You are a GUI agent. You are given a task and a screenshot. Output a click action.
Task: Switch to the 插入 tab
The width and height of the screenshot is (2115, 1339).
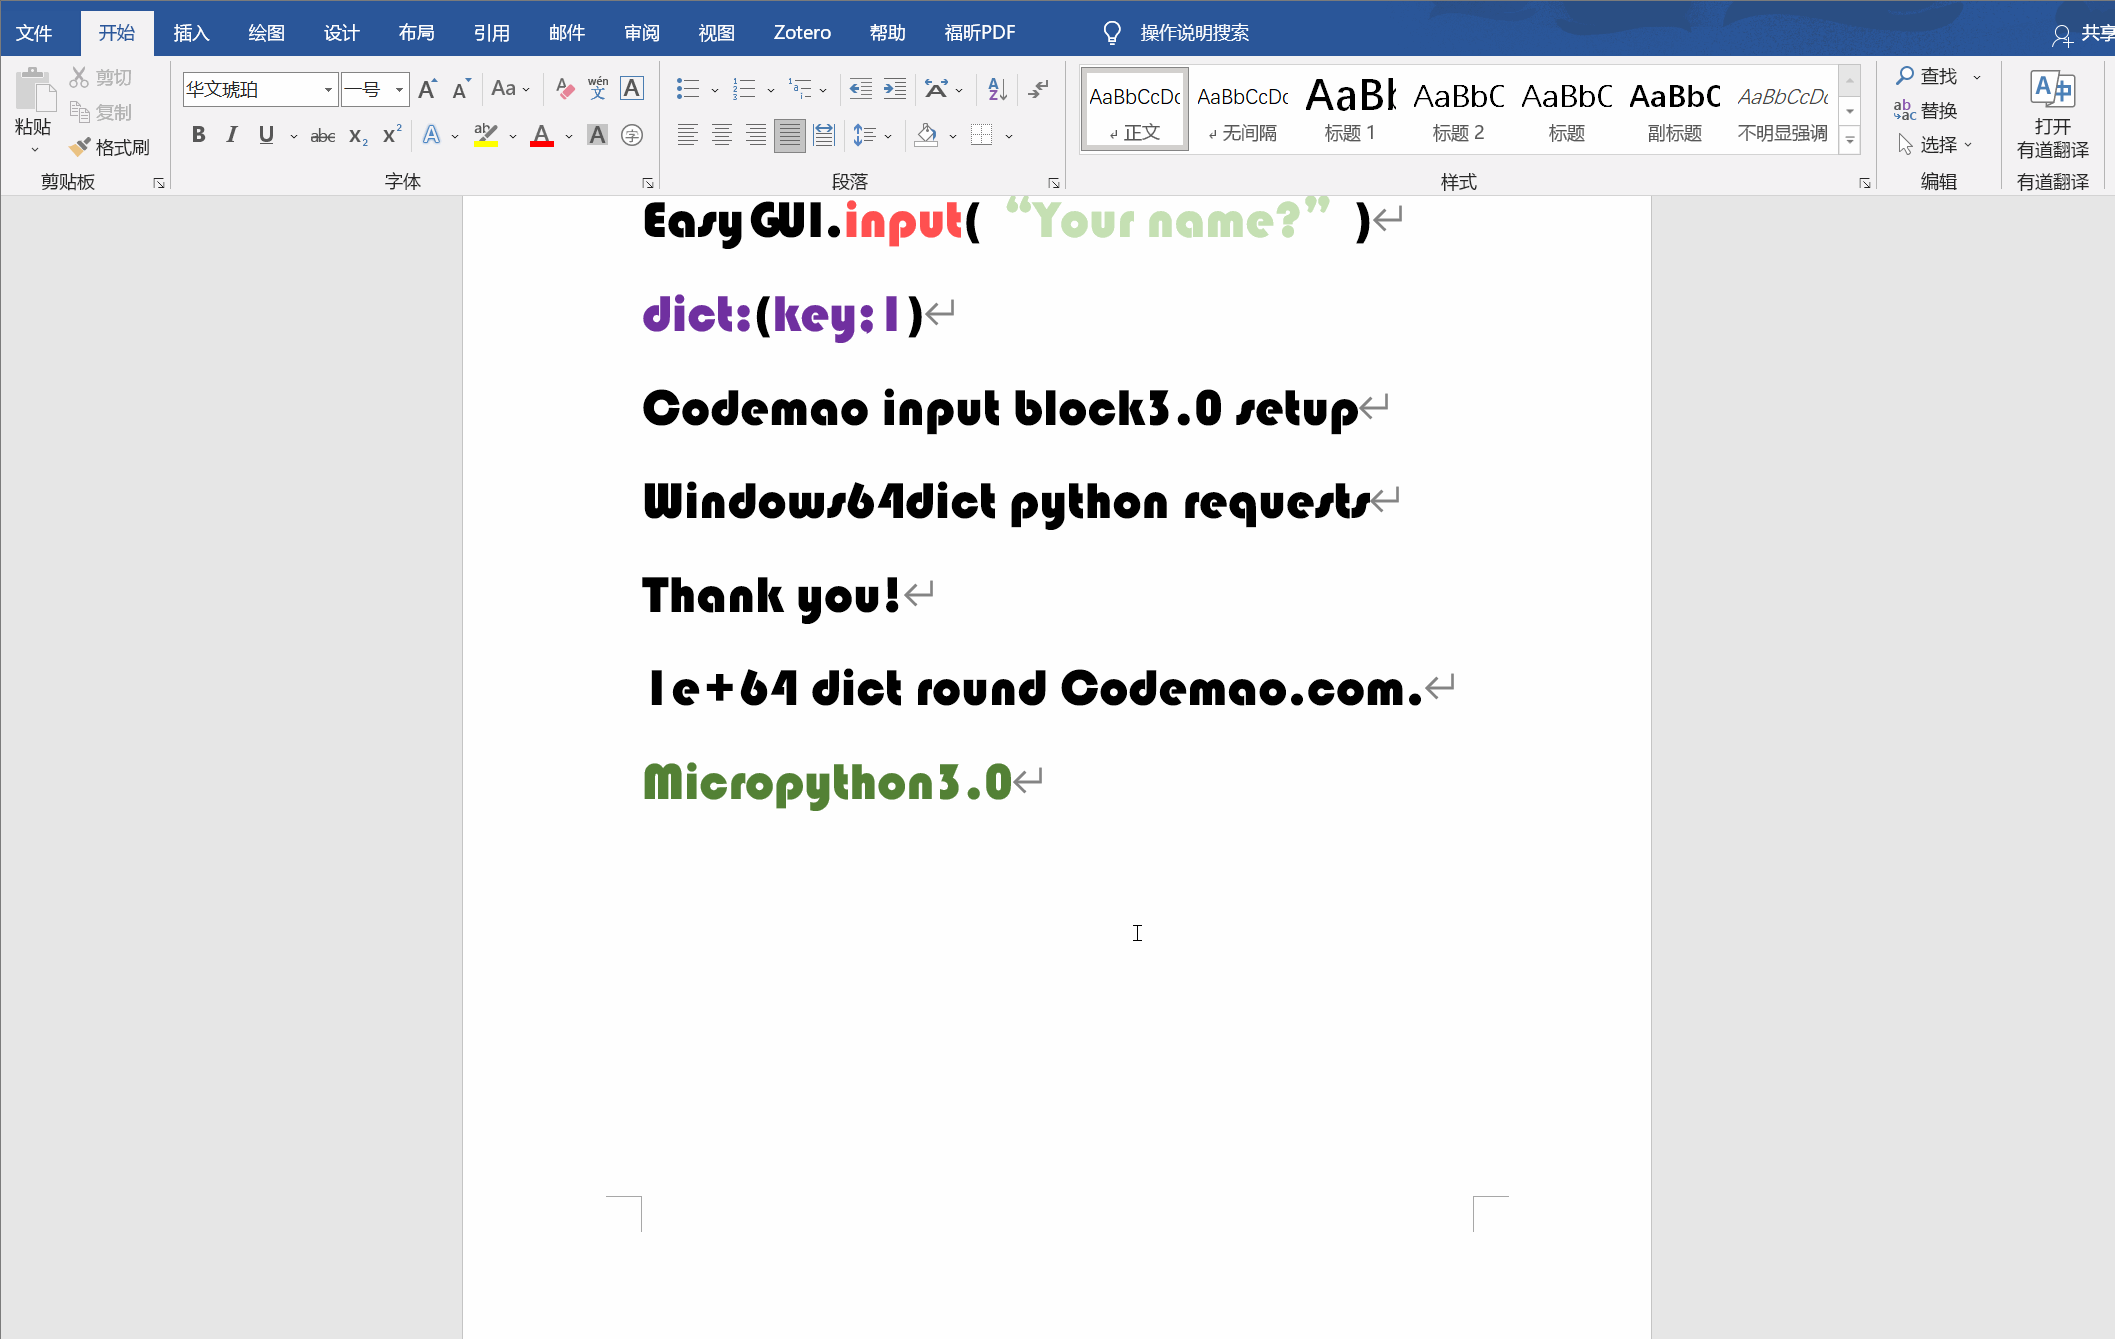pyautogui.click(x=191, y=33)
